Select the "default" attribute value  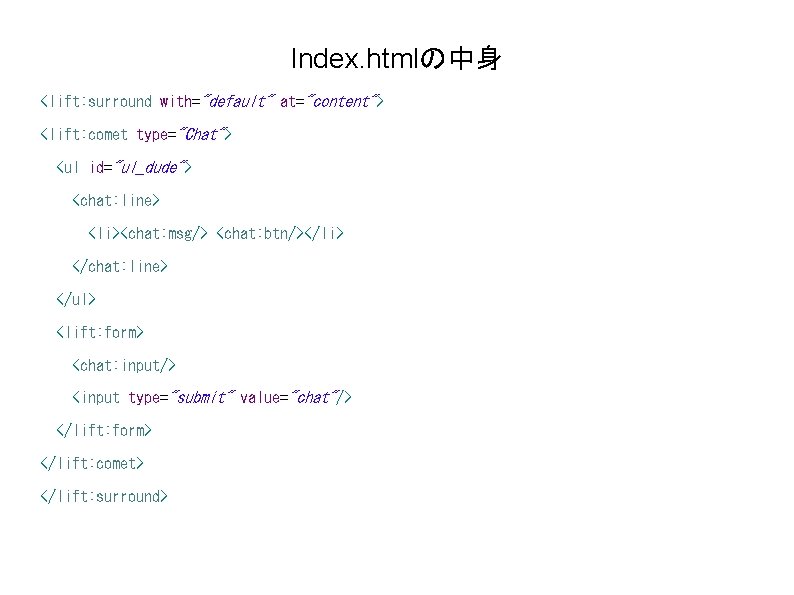(x=239, y=101)
